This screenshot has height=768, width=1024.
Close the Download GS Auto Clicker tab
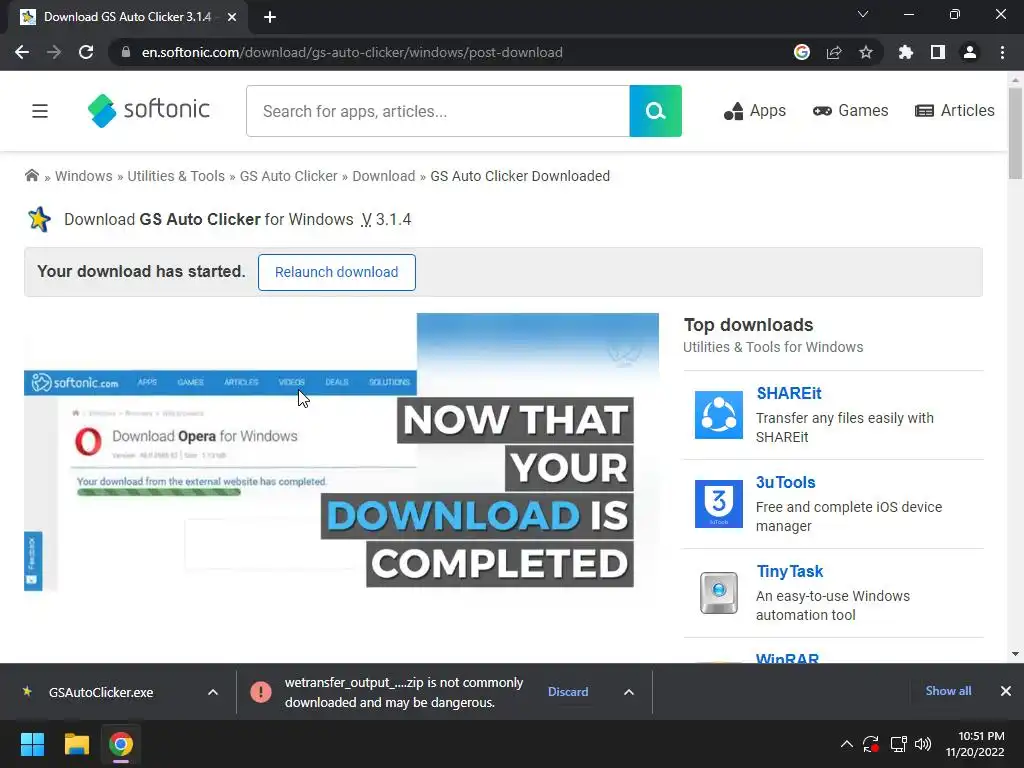pyautogui.click(x=232, y=17)
